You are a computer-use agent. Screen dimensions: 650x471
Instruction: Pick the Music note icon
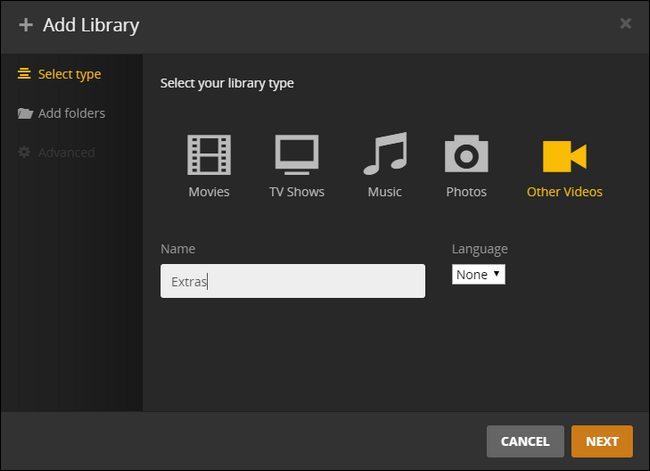(x=384, y=155)
